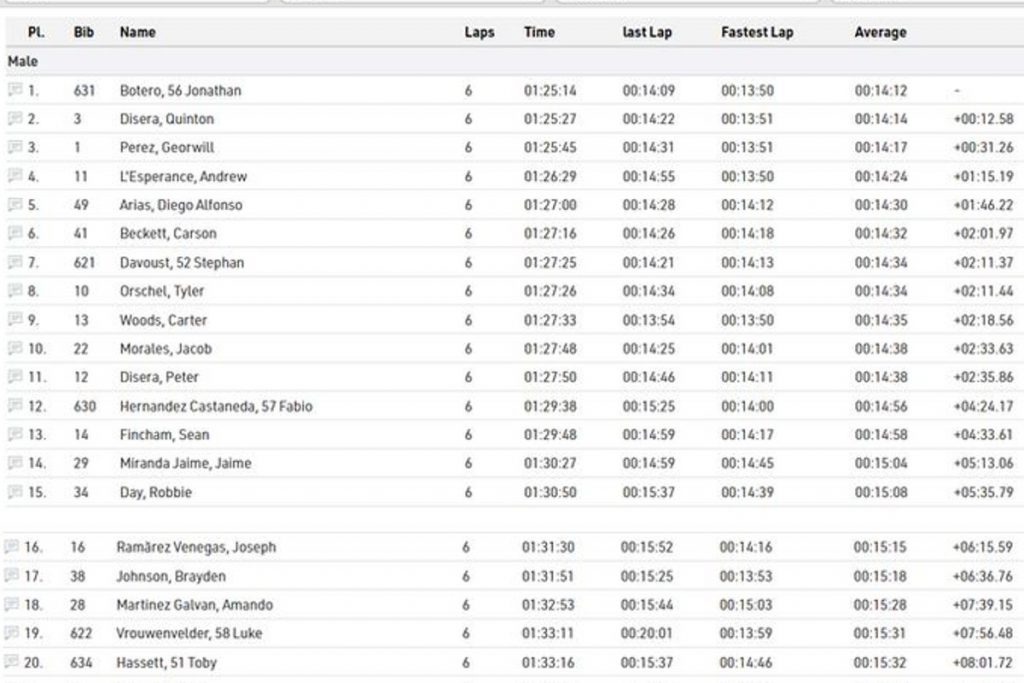Select Vrouwenvelder, 58 Luke's last lap time
Screen dimensions: 1024x683
point(647,633)
